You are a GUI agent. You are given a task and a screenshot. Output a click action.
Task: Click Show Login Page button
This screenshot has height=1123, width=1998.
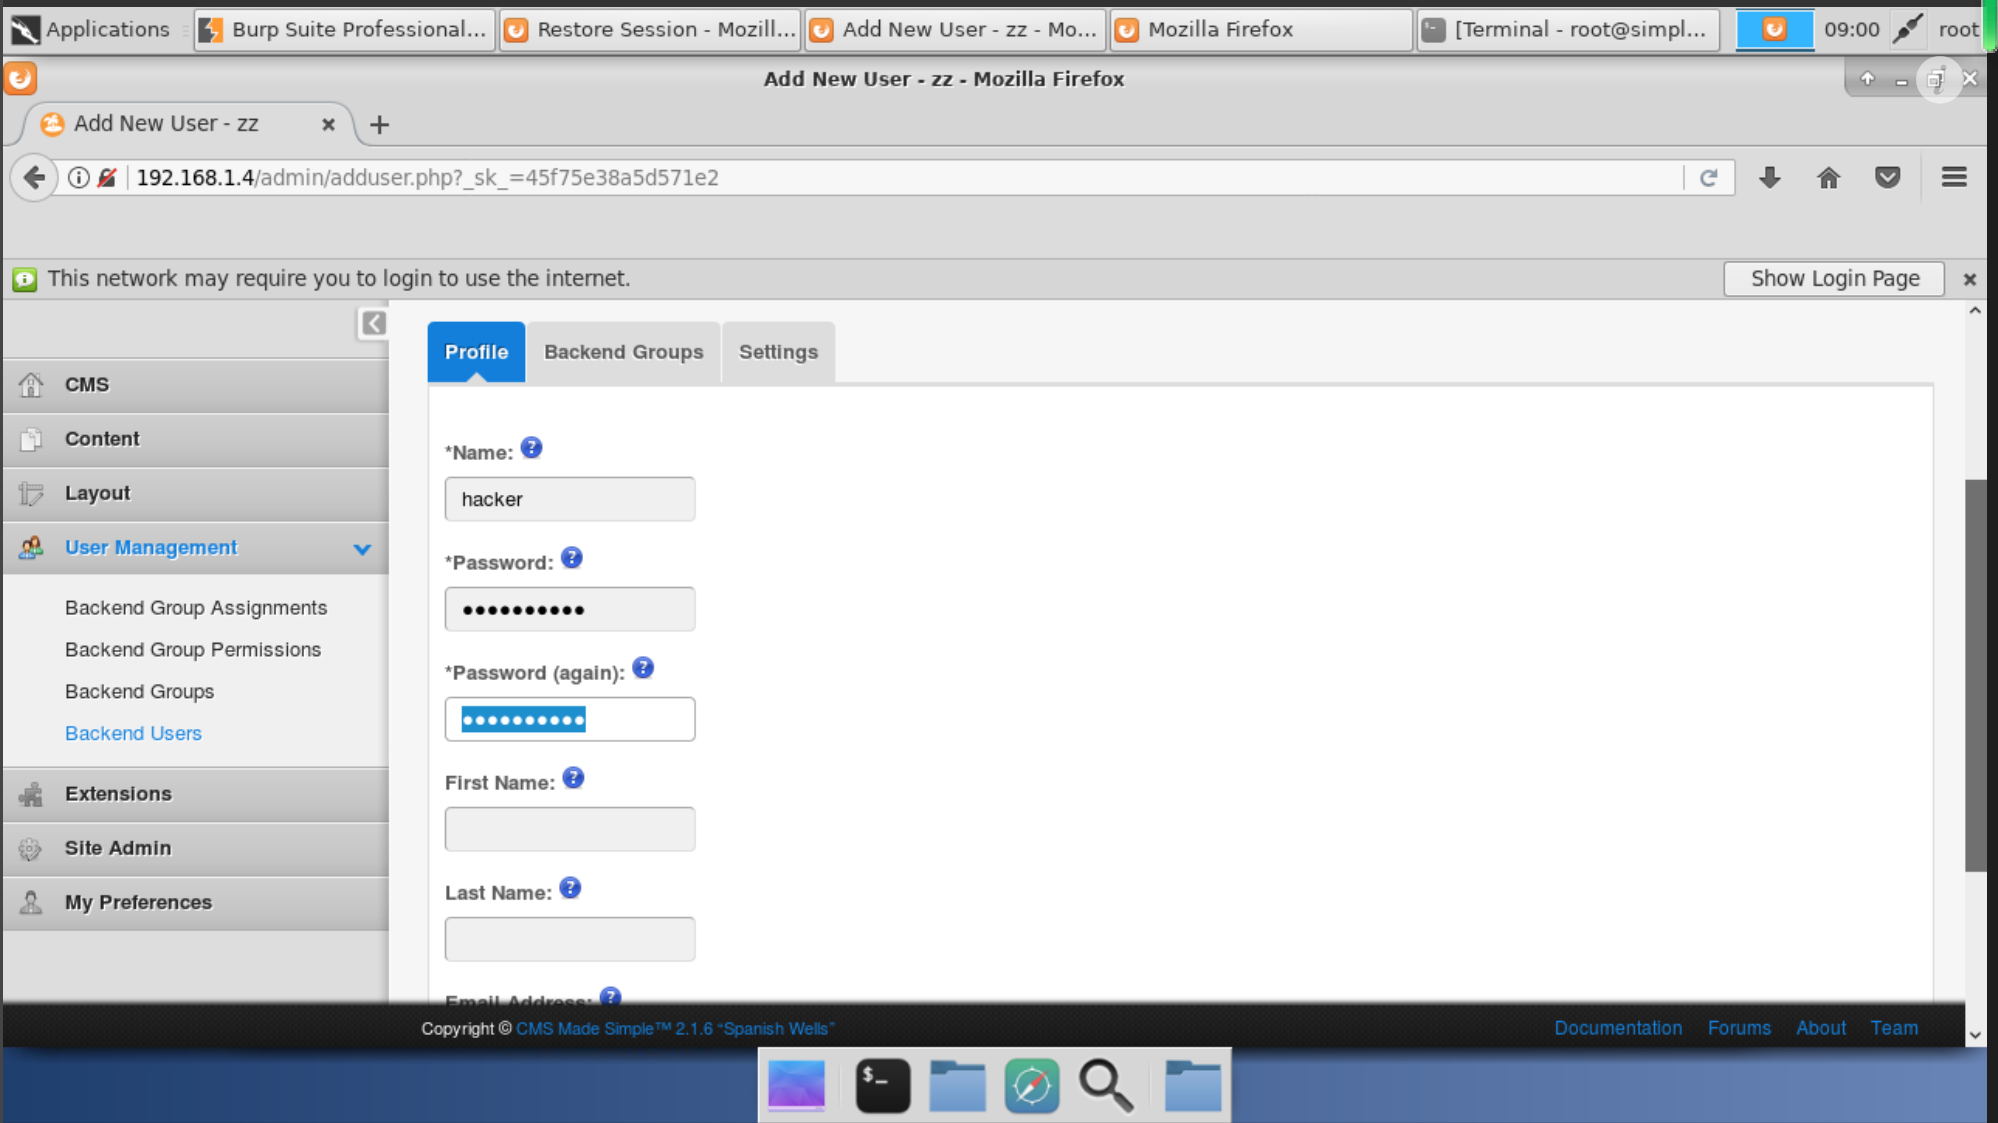(x=1834, y=279)
